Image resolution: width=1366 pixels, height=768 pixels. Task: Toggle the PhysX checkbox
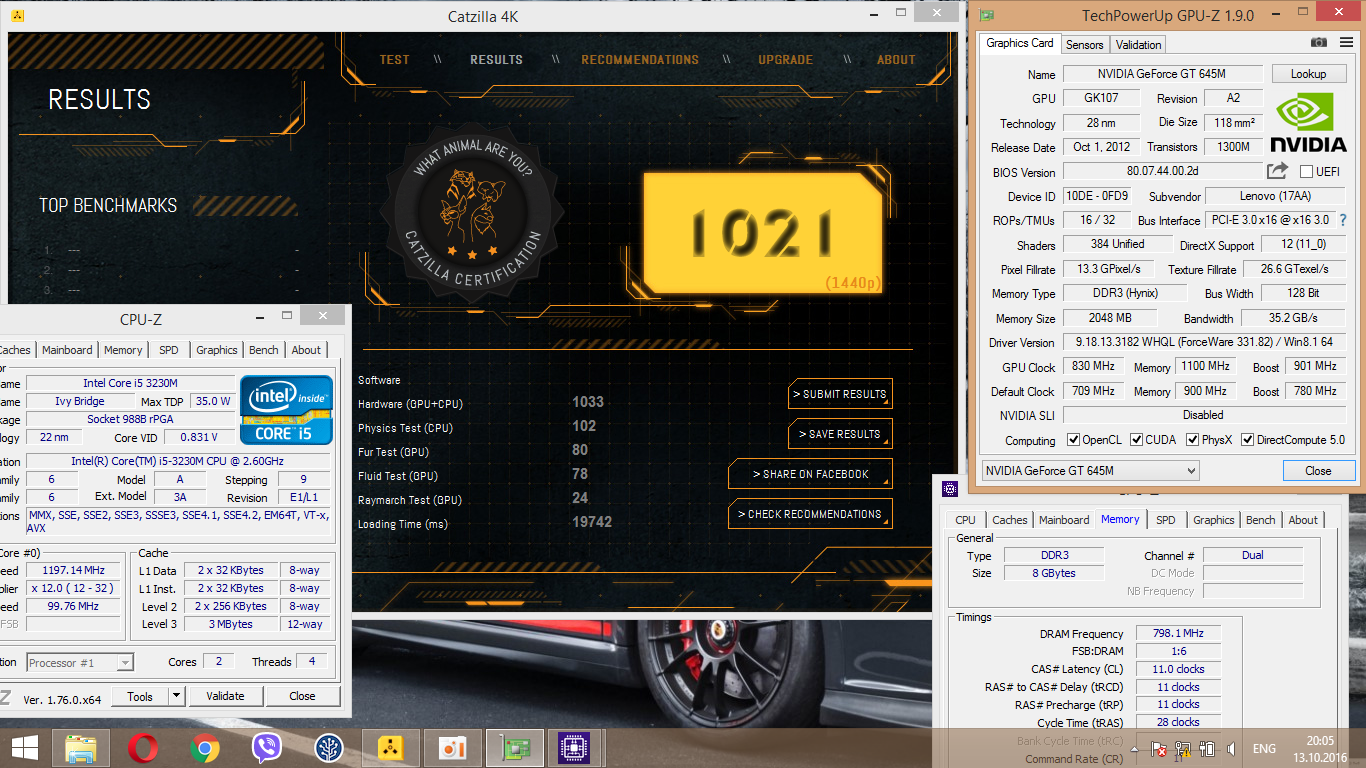tap(1192, 440)
